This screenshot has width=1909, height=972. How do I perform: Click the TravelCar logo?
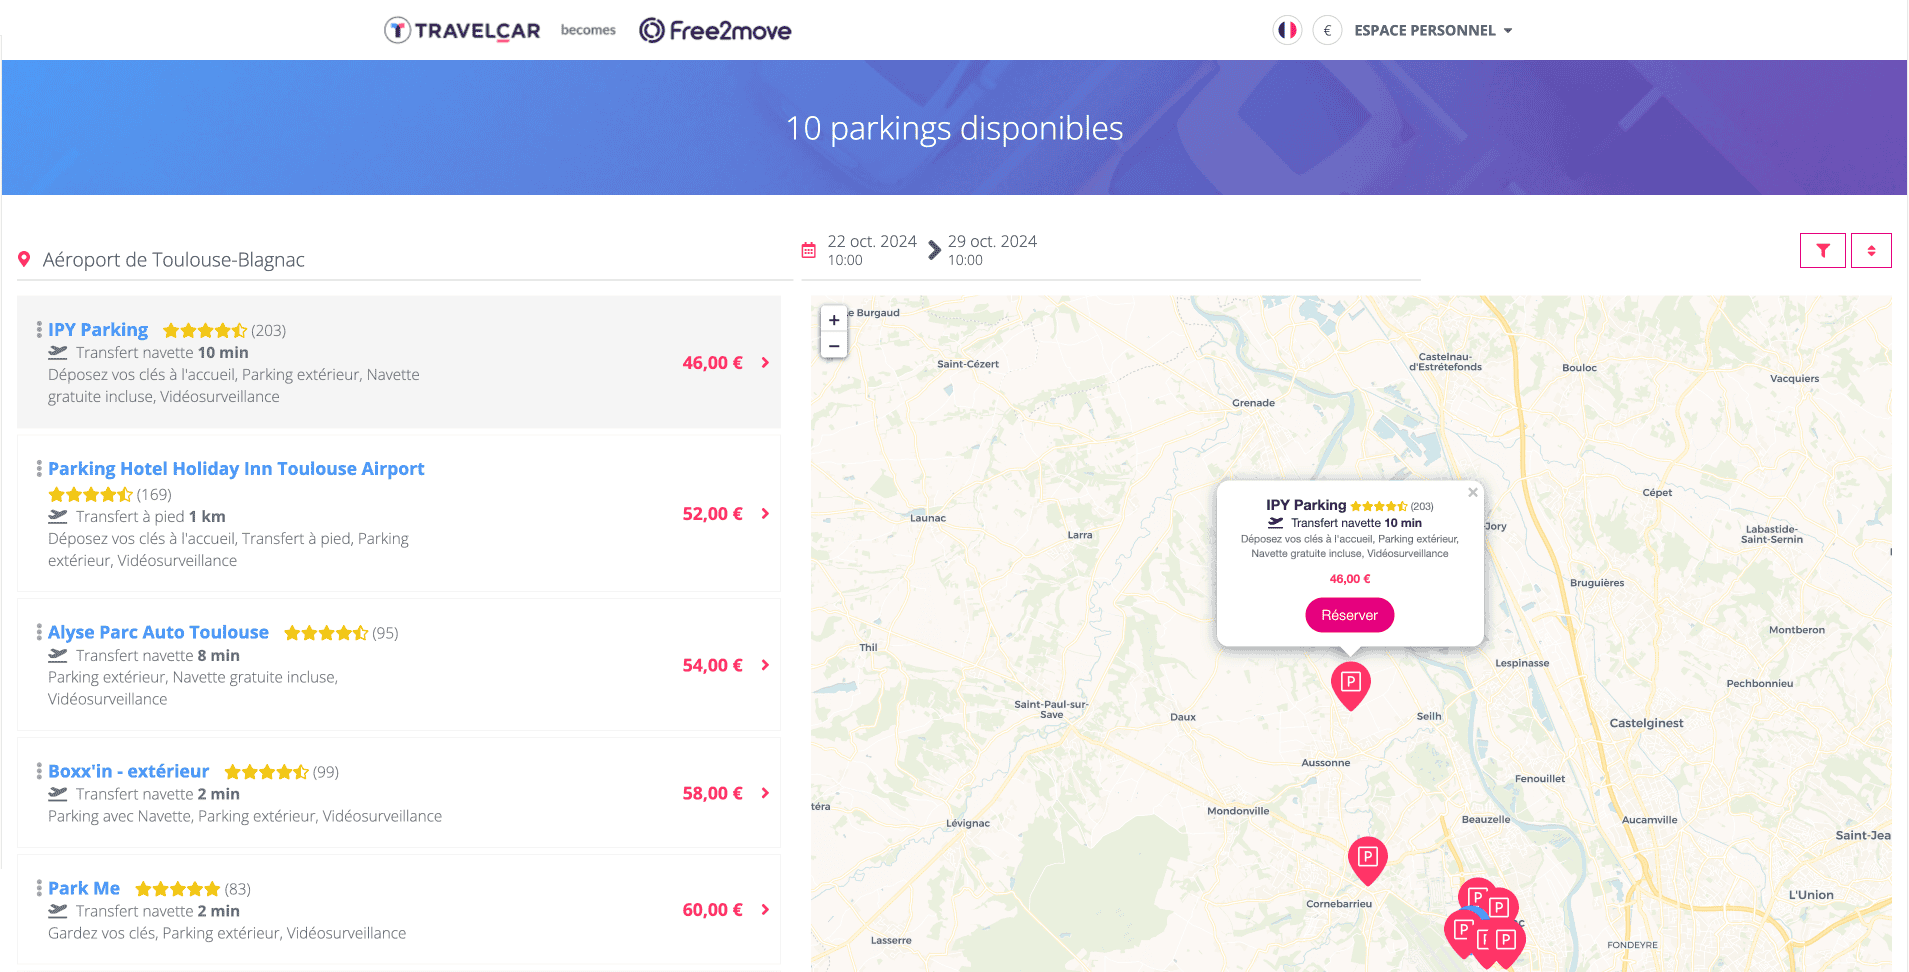tap(462, 30)
